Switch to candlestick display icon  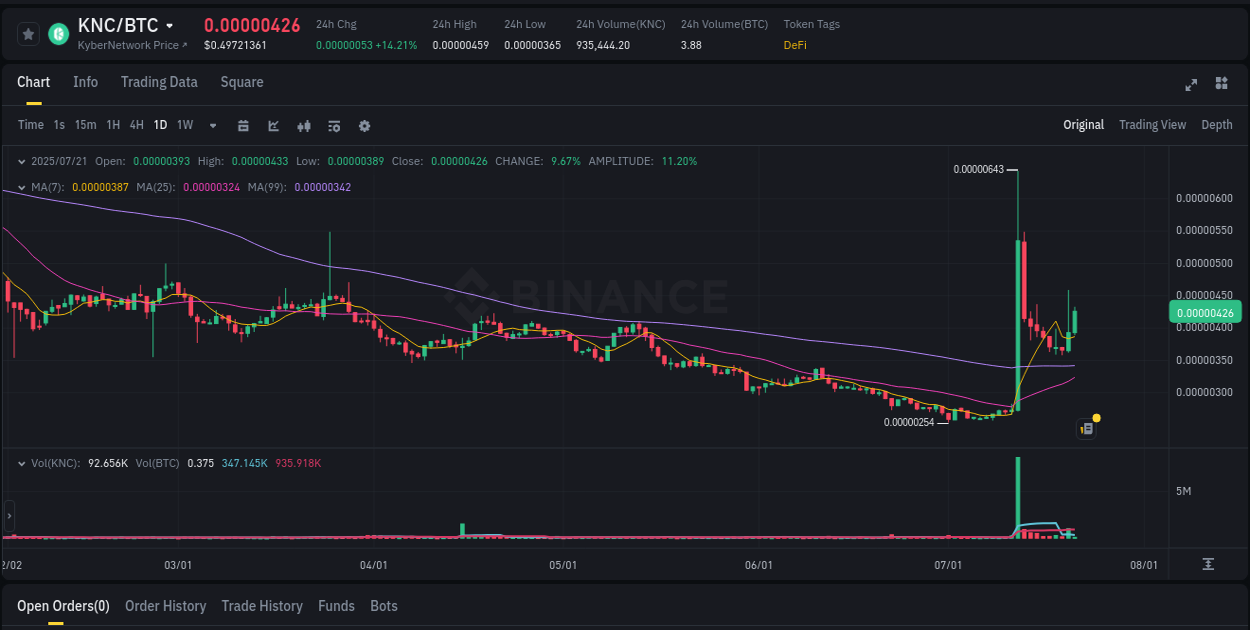[303, 125]
